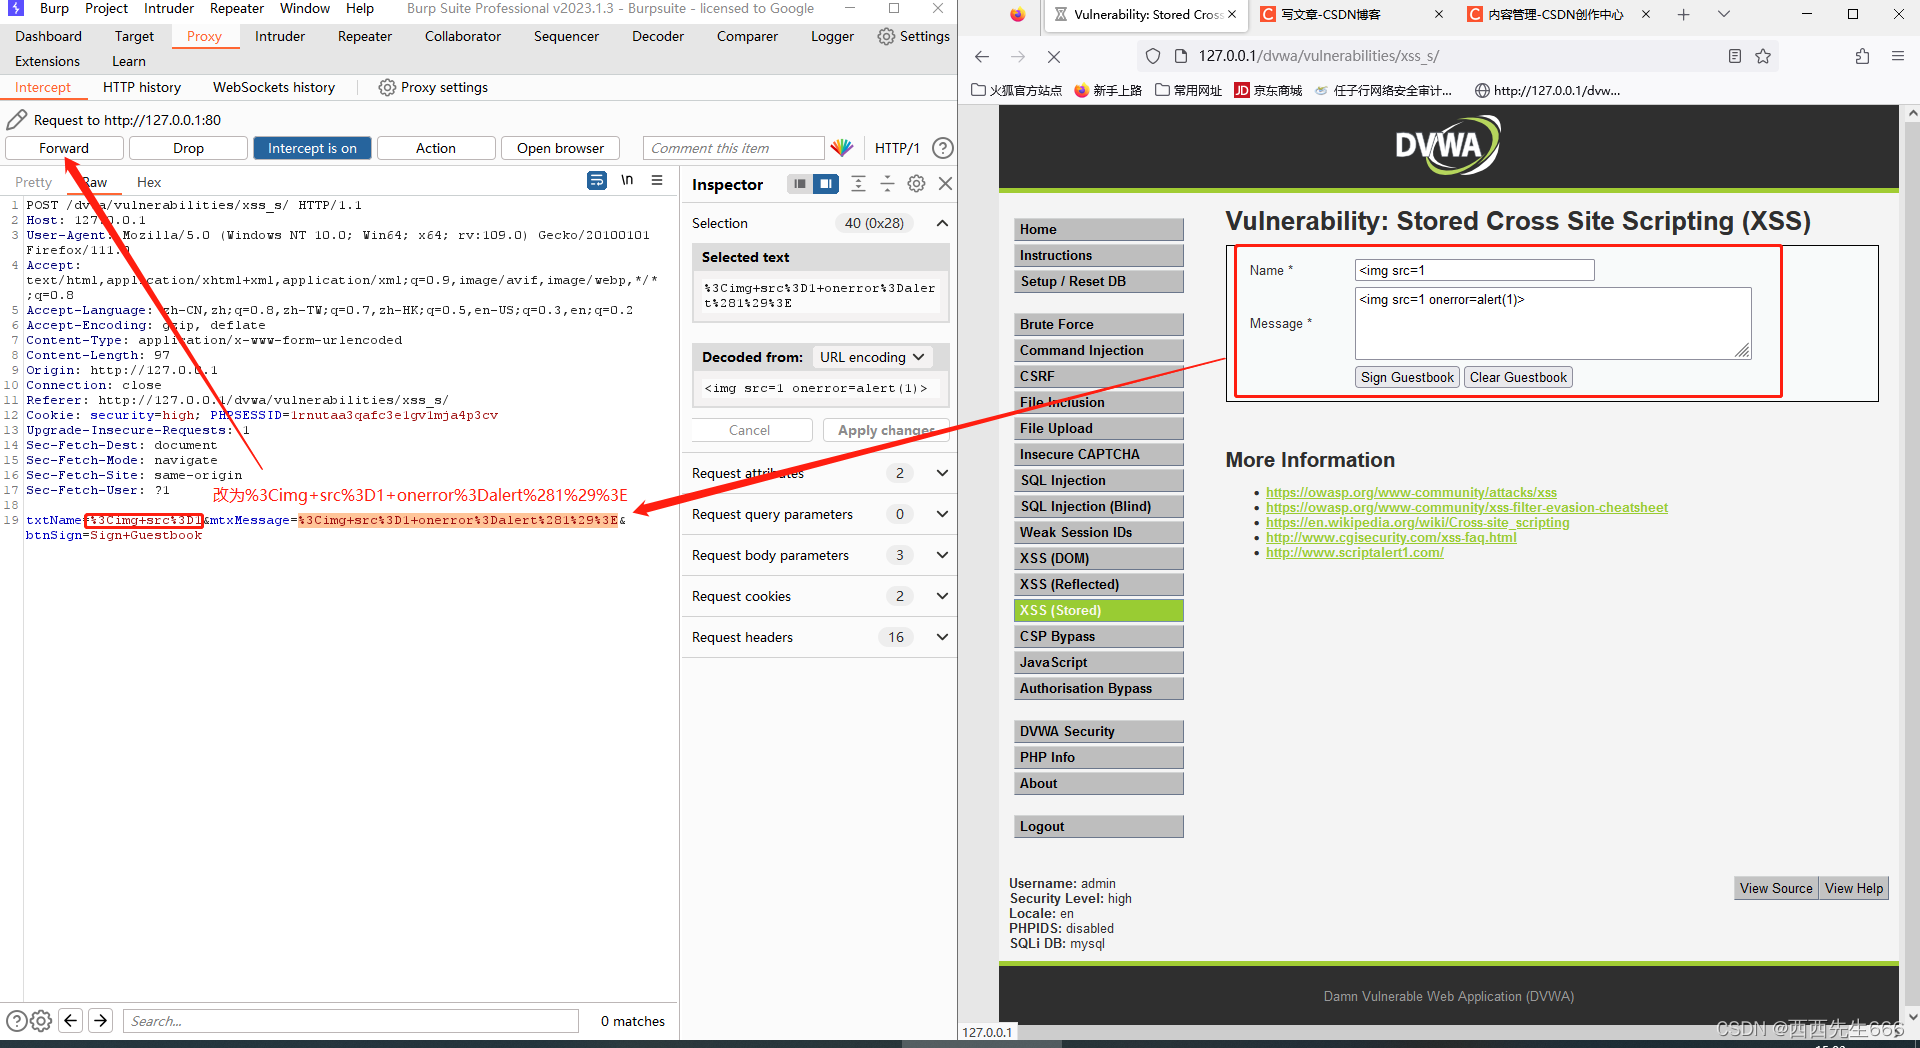Open Inspector settings gear

point(916,184)
